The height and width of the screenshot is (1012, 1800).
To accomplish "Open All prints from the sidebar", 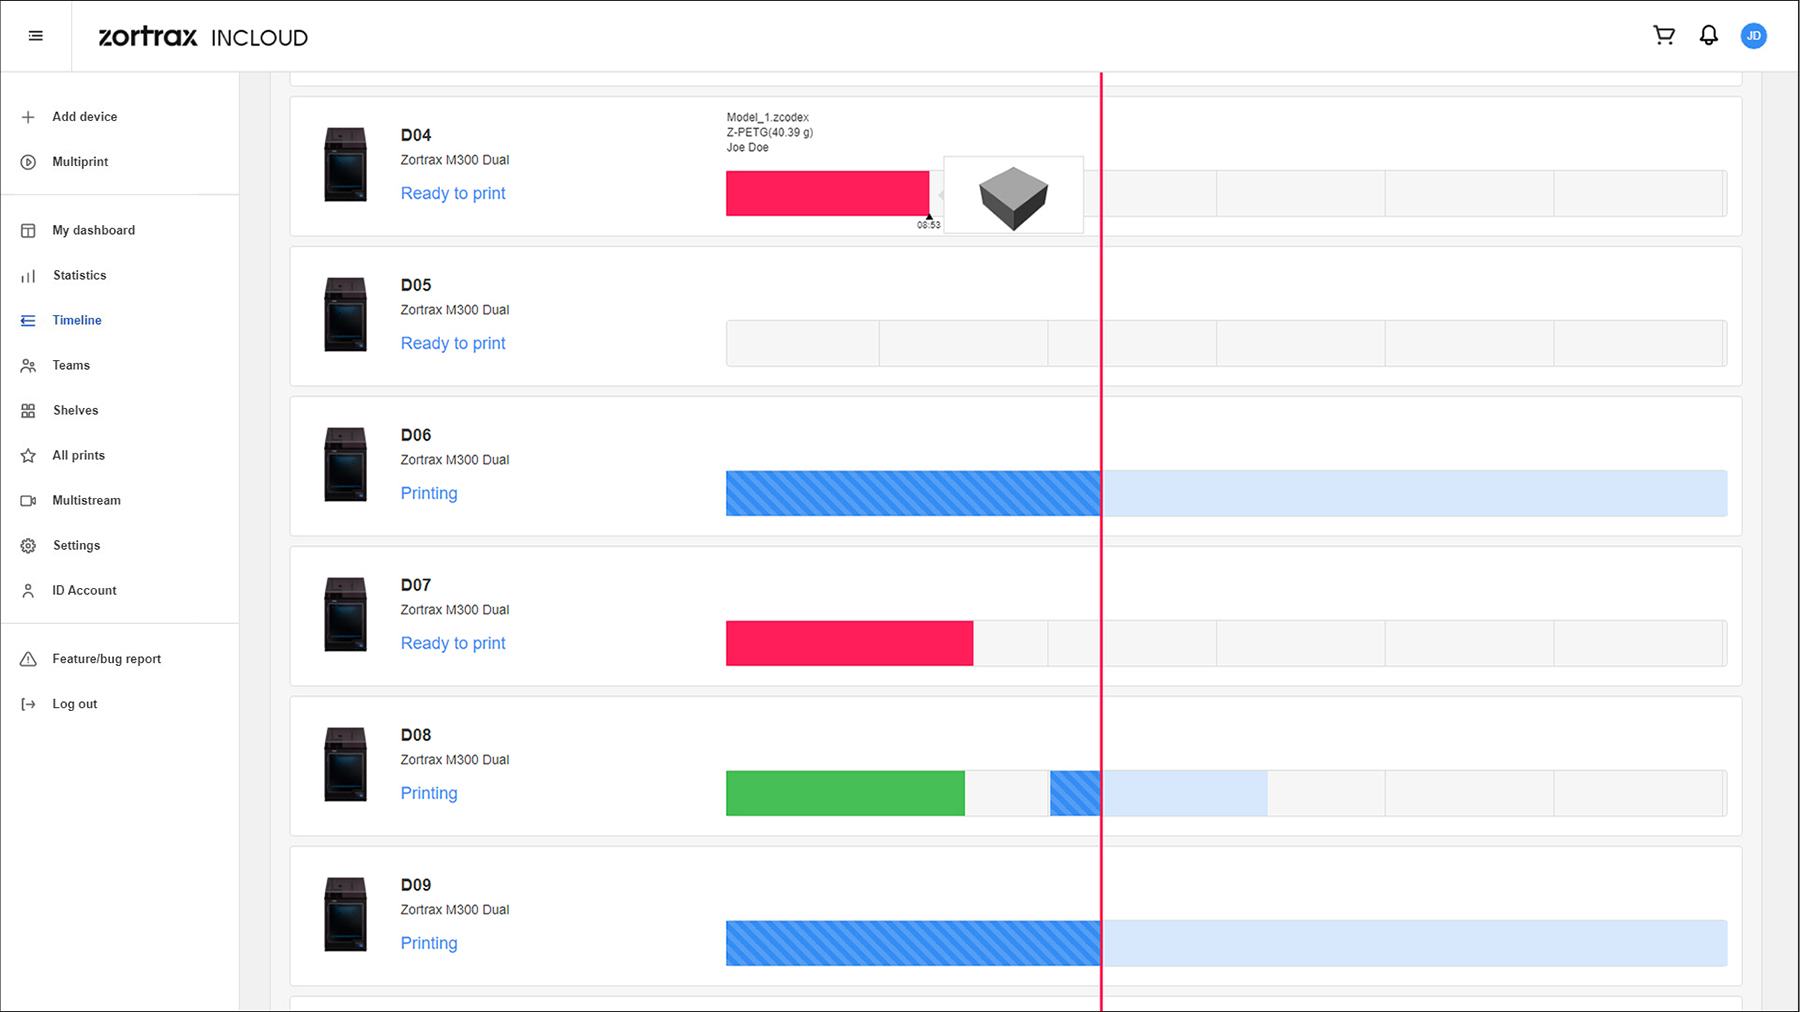I will click(x=78, y=455).
